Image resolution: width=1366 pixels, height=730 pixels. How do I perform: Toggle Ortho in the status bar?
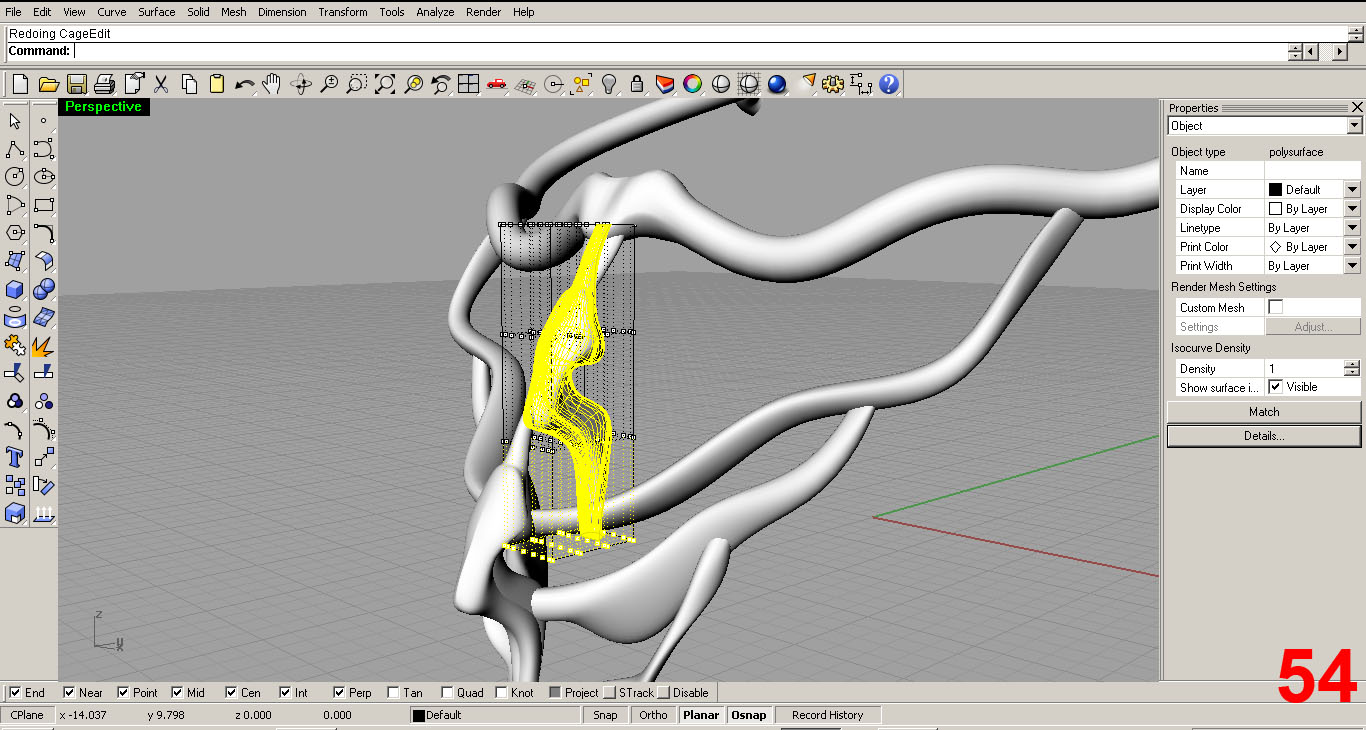pos(653,715)
